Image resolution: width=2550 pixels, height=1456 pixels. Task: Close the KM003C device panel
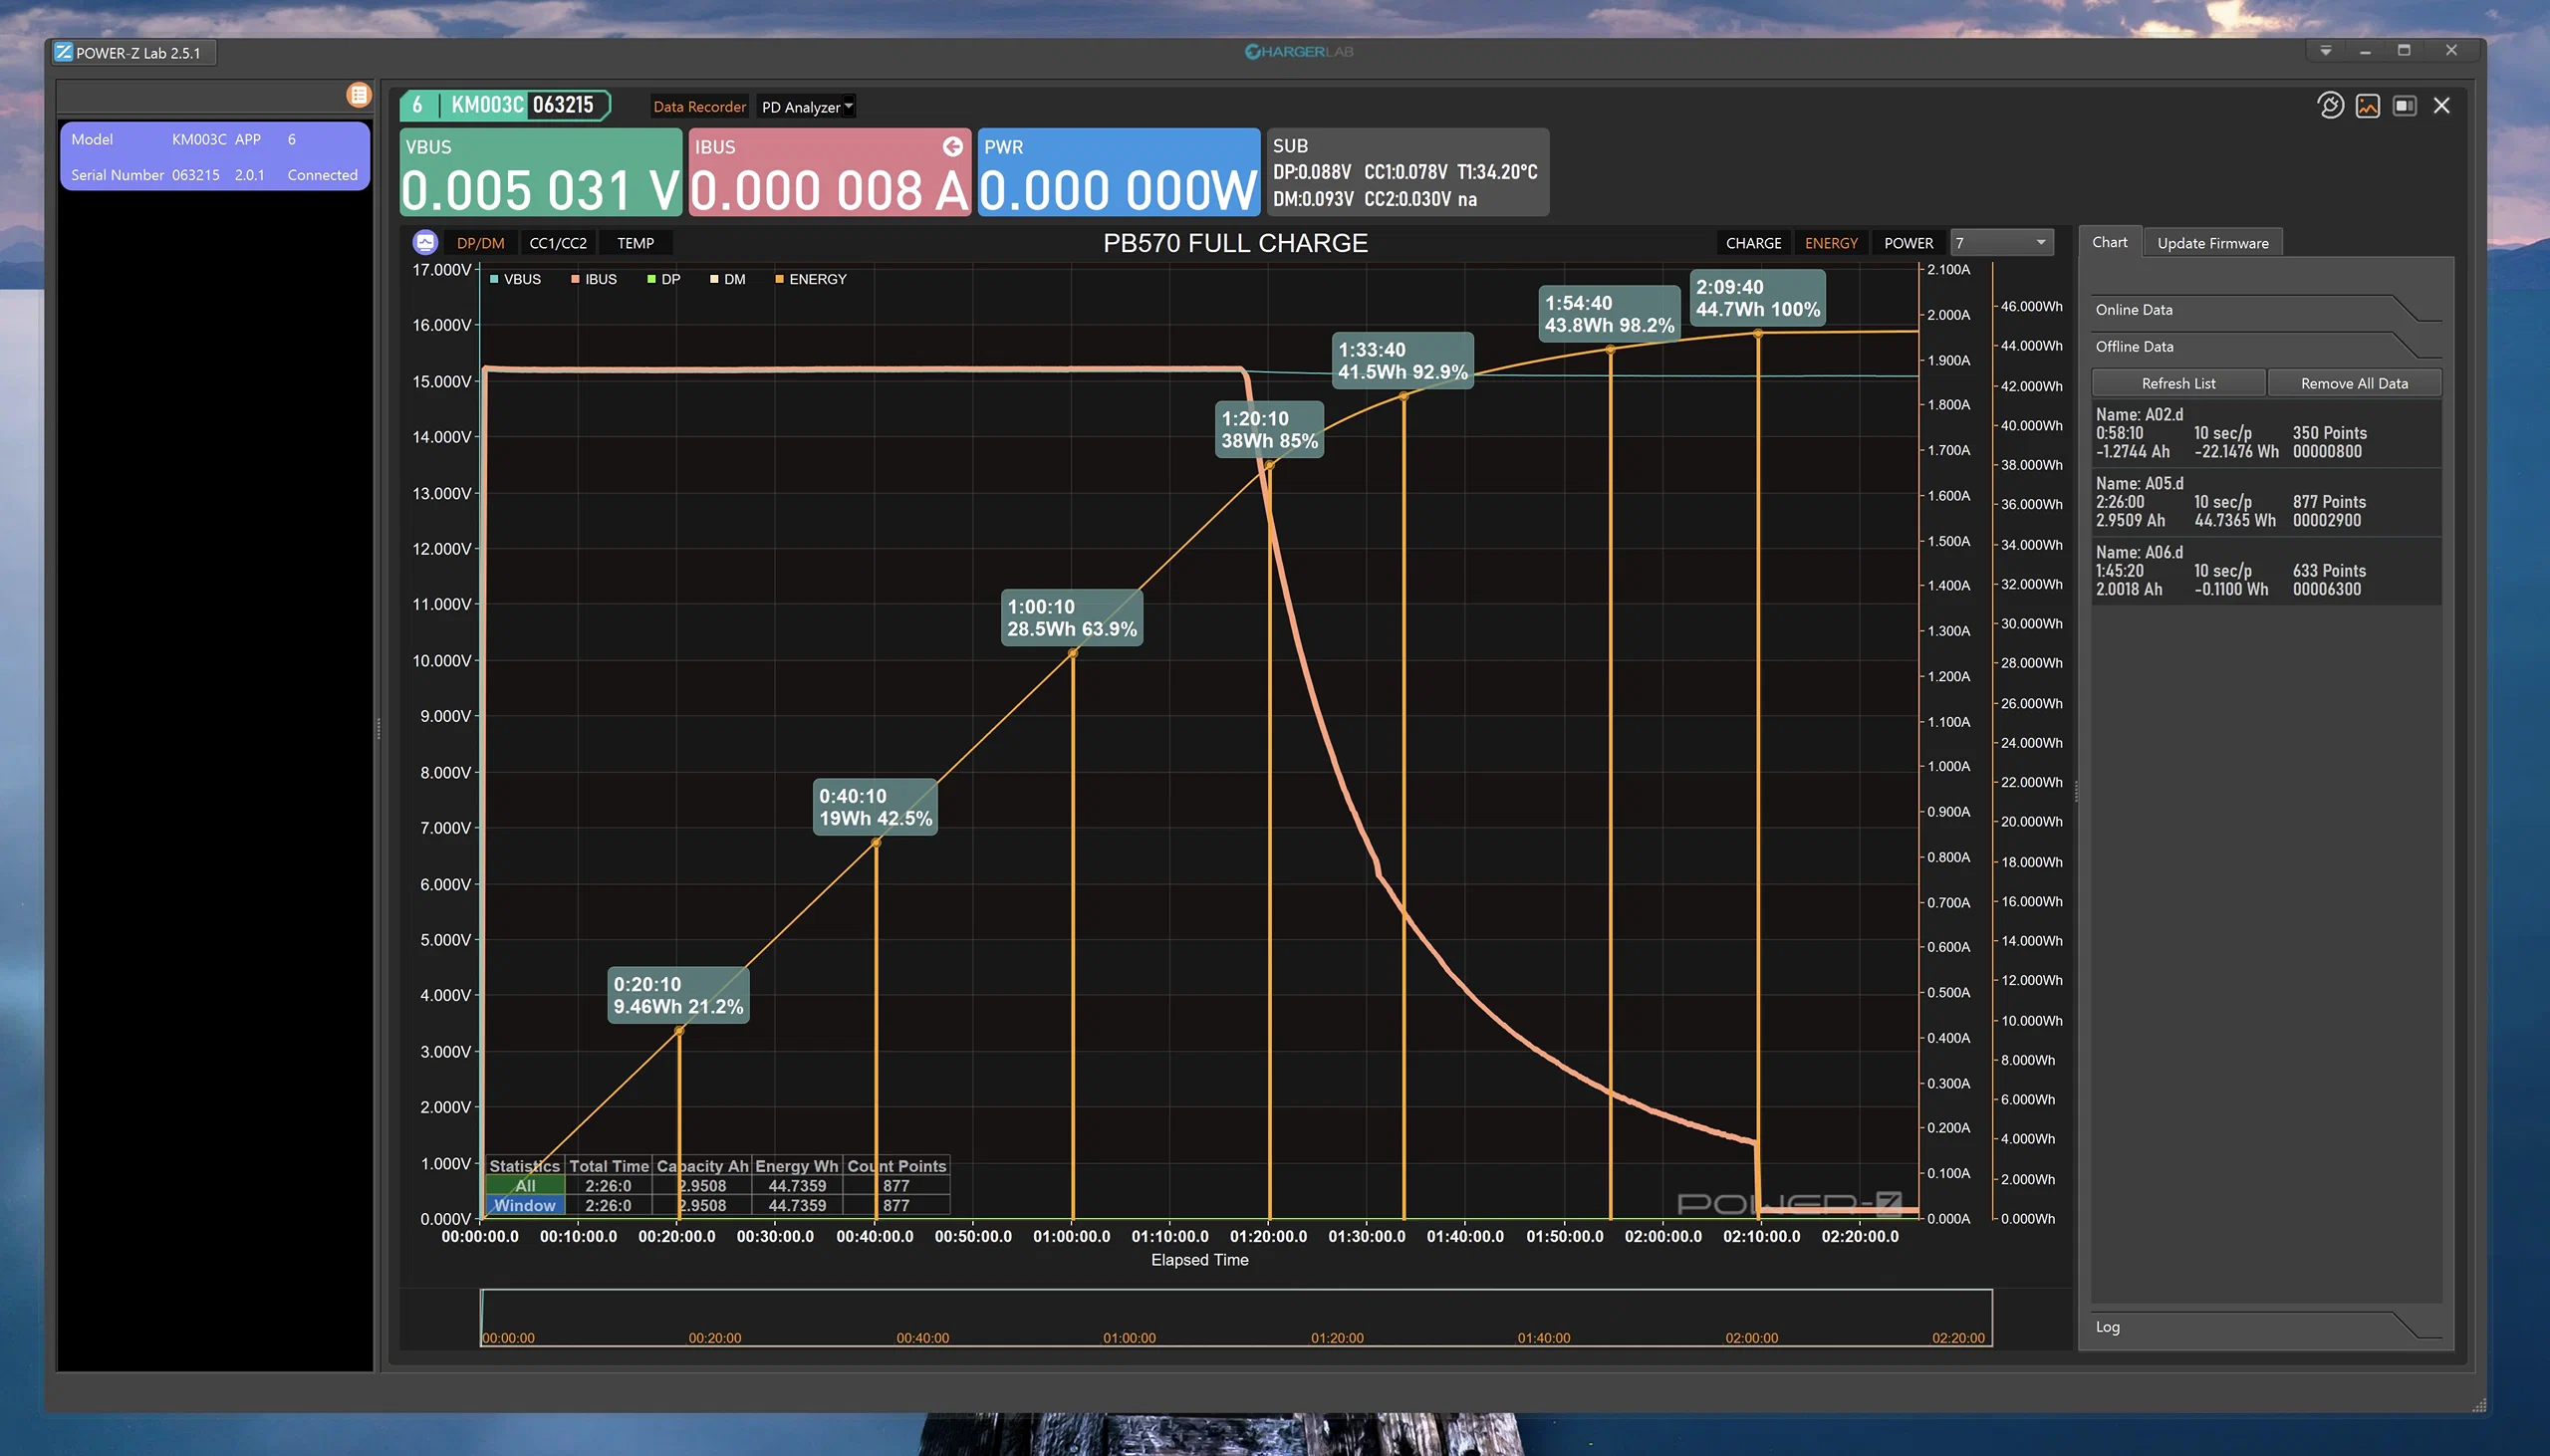pos(2441,105)
